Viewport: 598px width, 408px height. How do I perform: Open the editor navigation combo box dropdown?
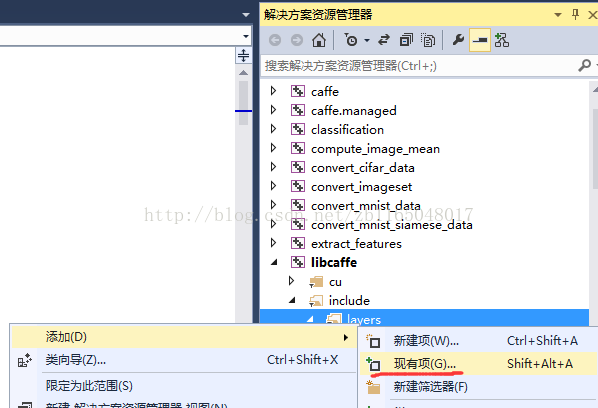pyautogui.click(x=246, y=36)
